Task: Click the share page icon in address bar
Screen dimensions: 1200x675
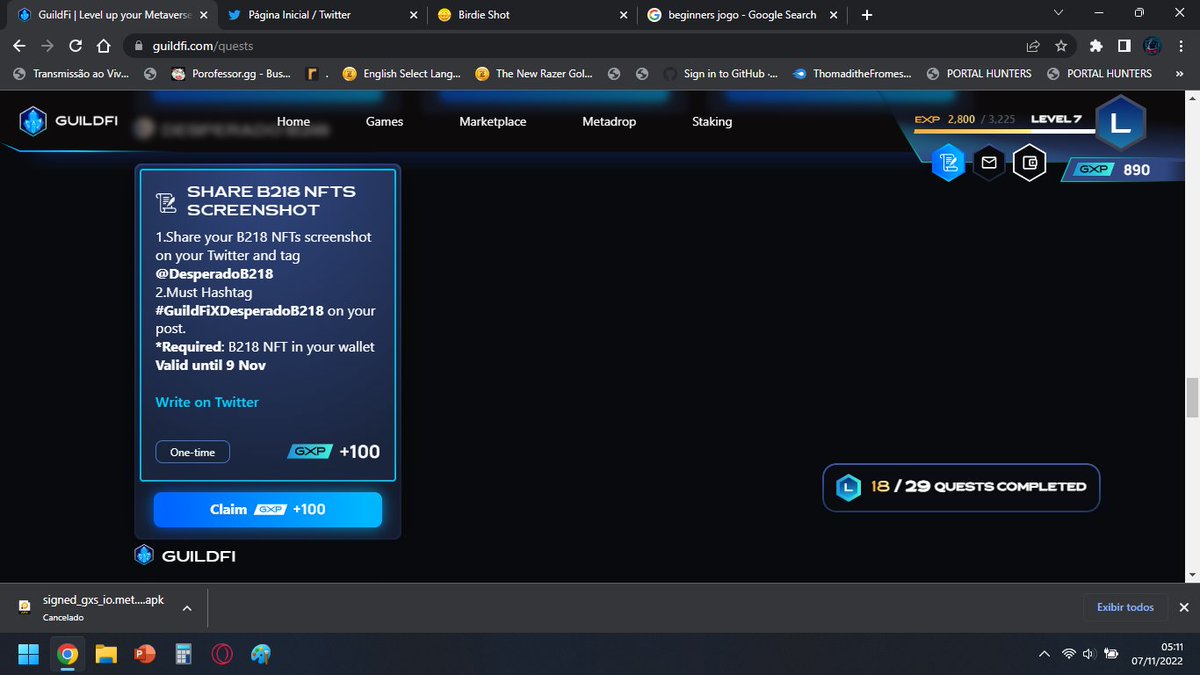Action: tap(1032, 45)
